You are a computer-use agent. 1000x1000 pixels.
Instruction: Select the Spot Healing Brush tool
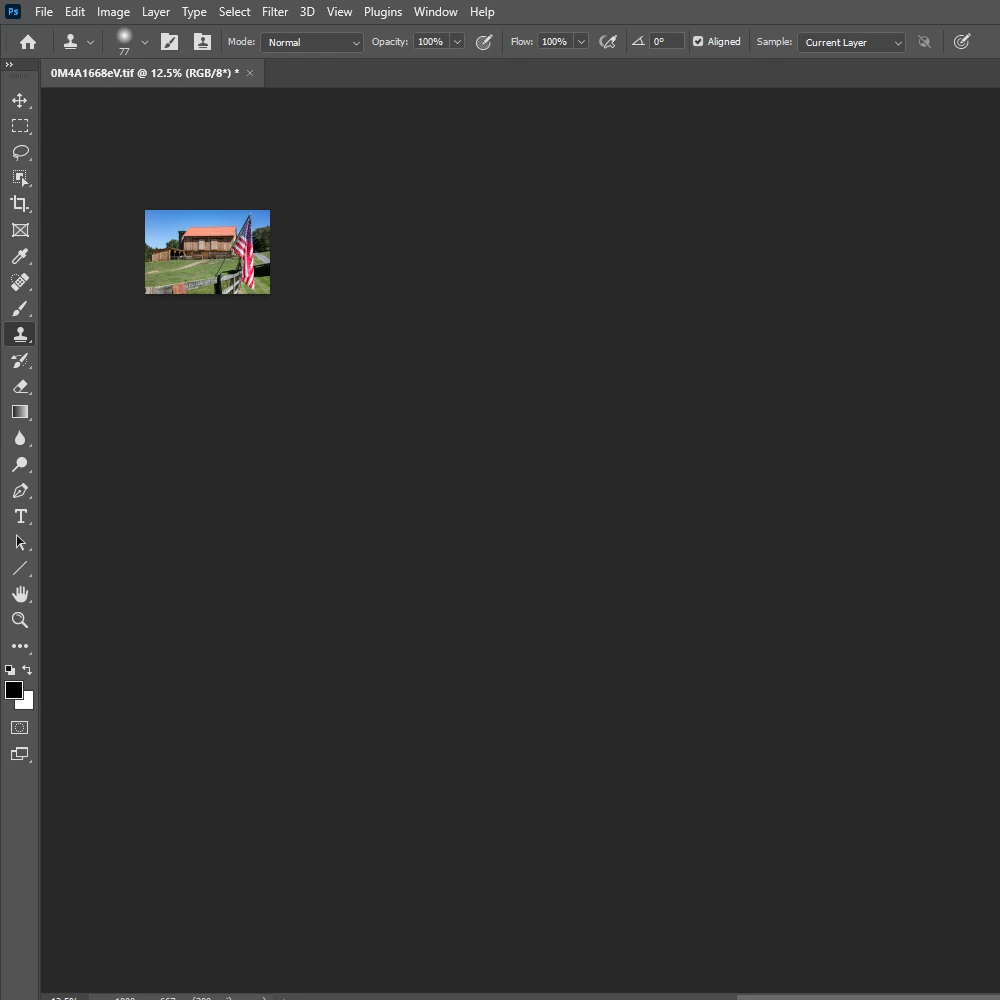coord(20,282)
